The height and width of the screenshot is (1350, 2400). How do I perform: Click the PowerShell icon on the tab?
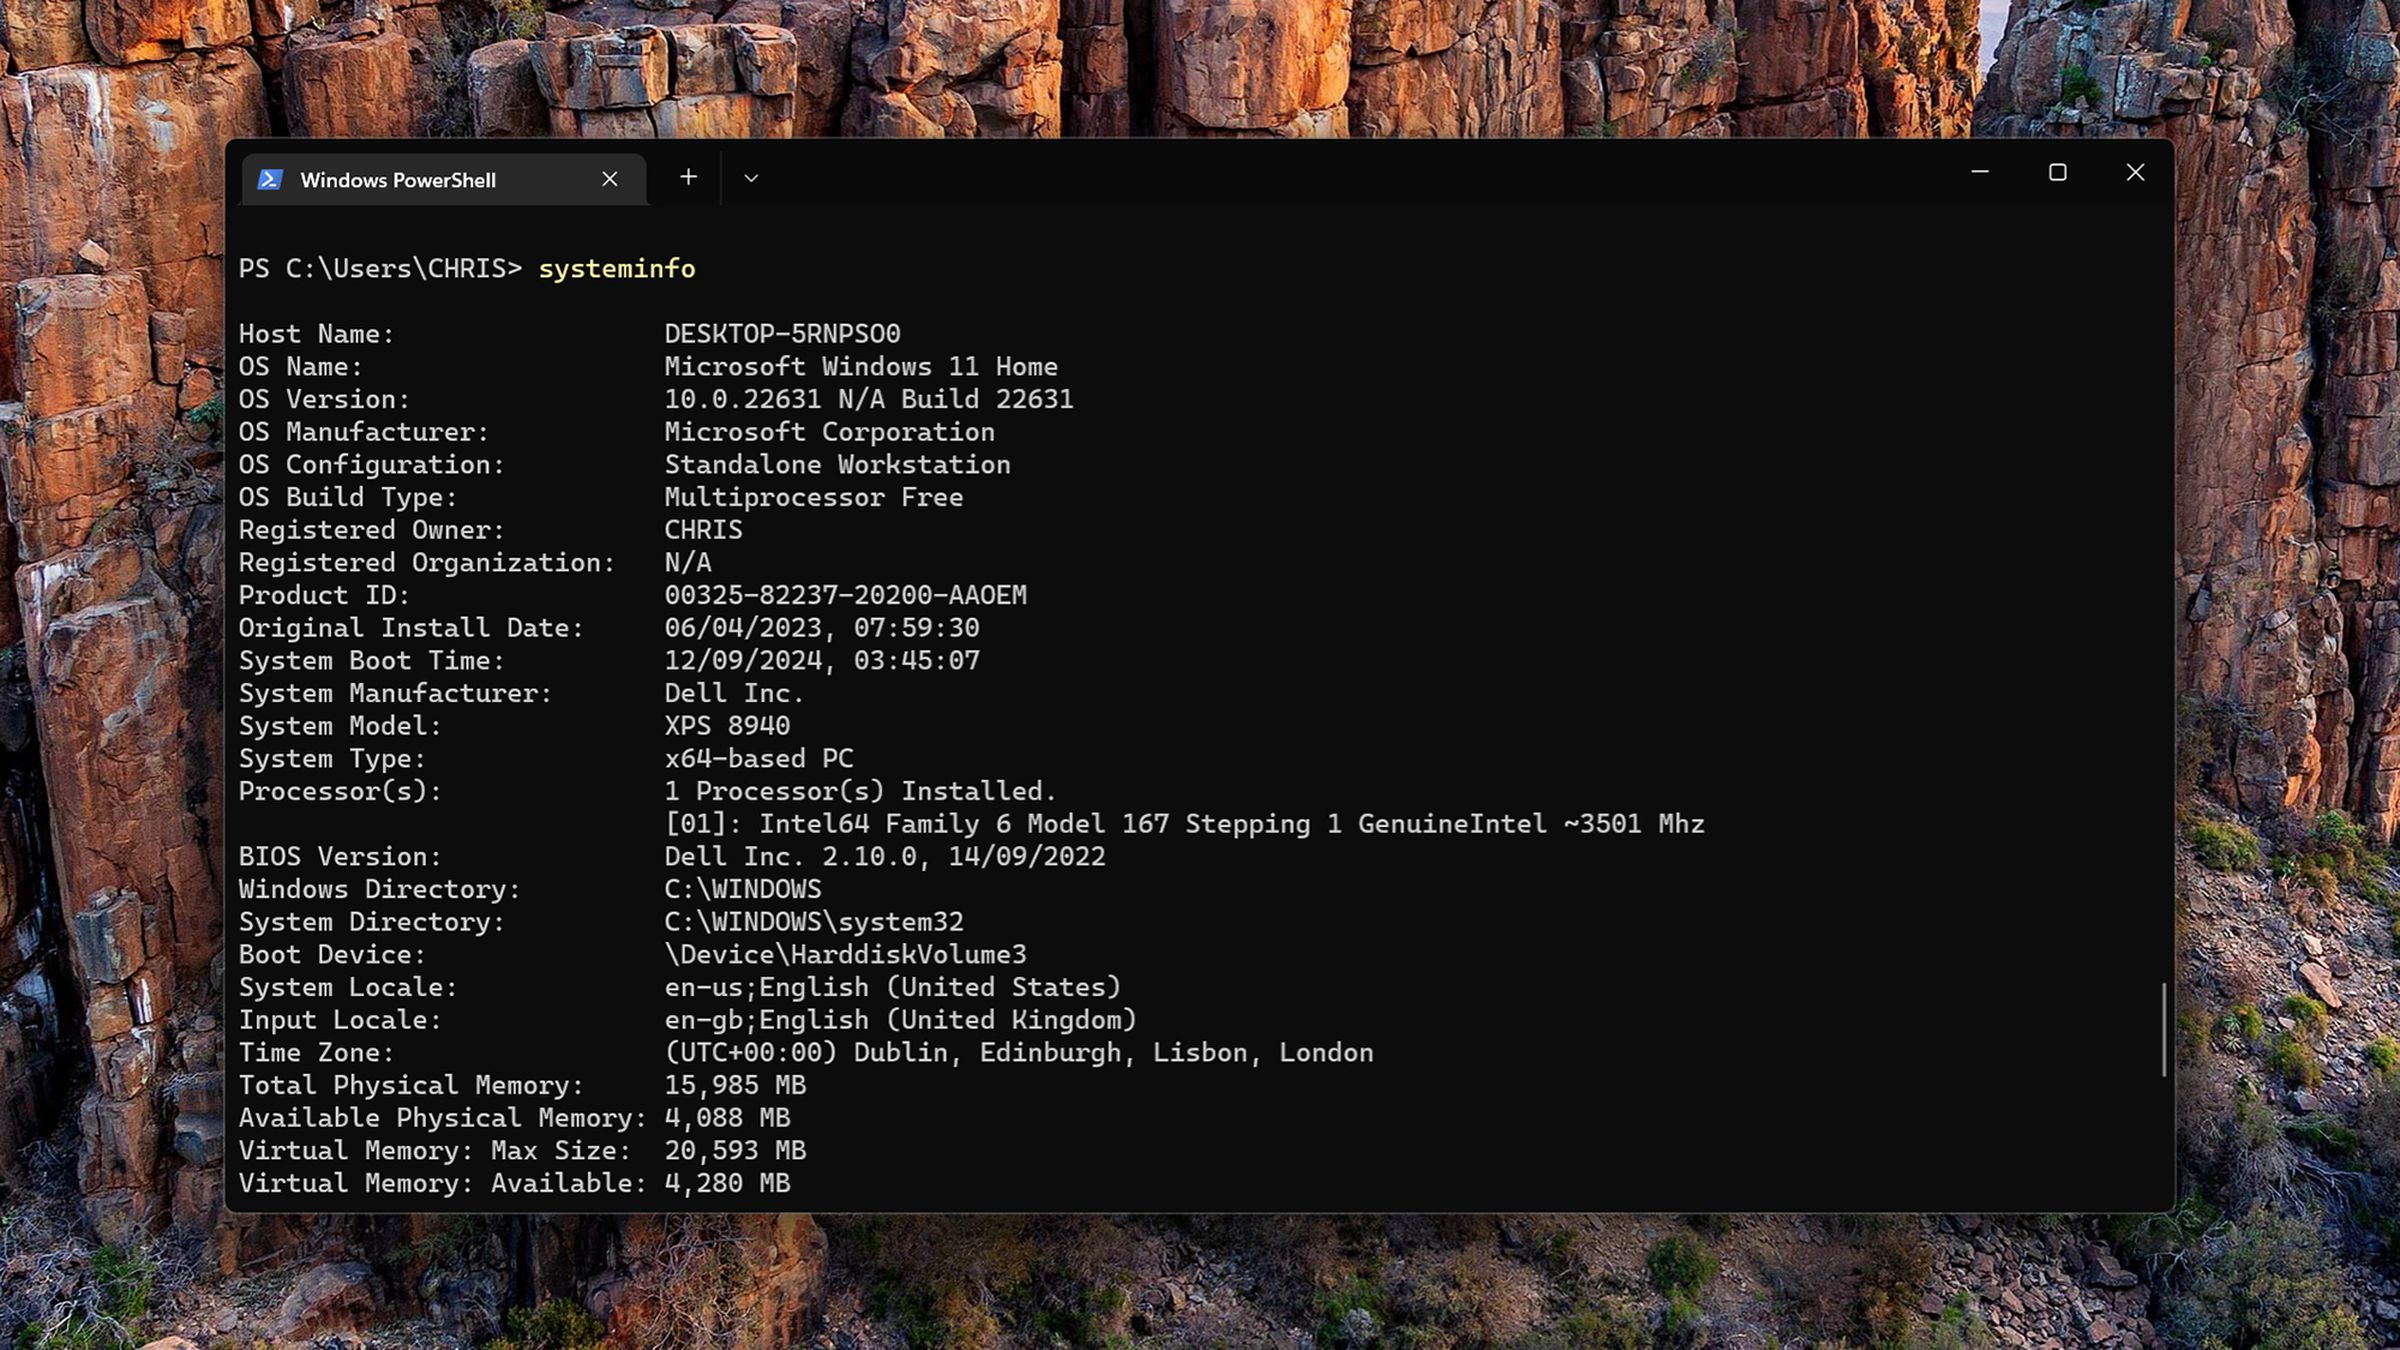click(270, 180)
